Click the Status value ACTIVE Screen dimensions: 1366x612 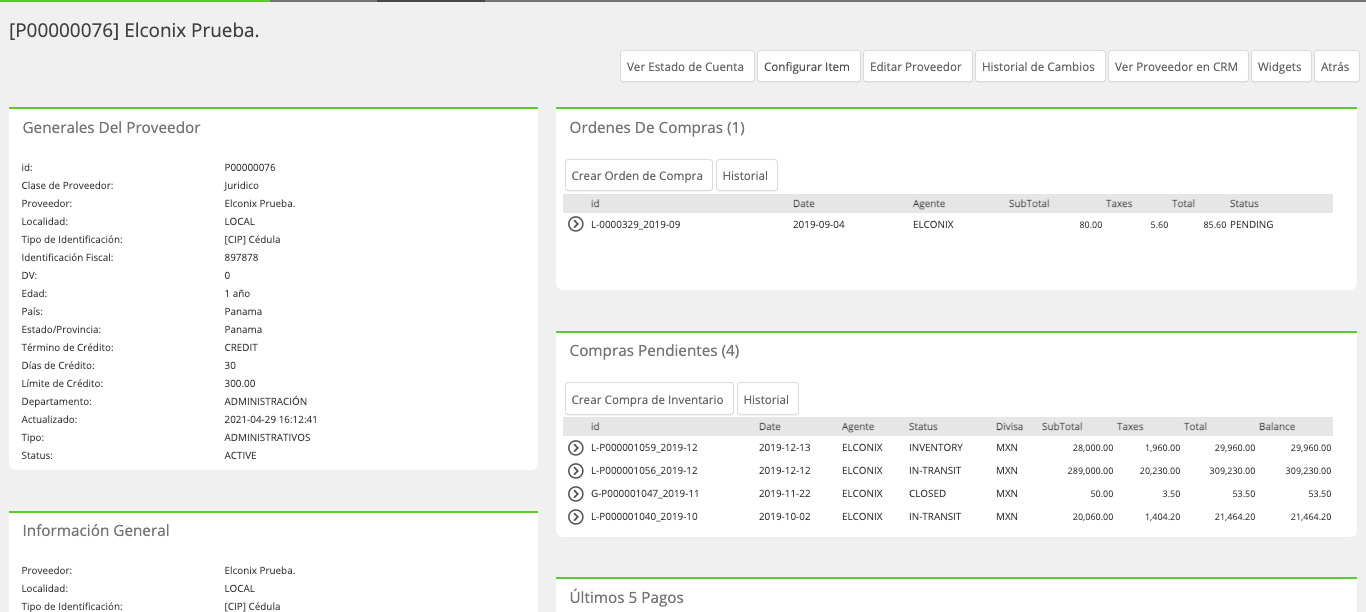pyautogui.click(x=241, y=456)
